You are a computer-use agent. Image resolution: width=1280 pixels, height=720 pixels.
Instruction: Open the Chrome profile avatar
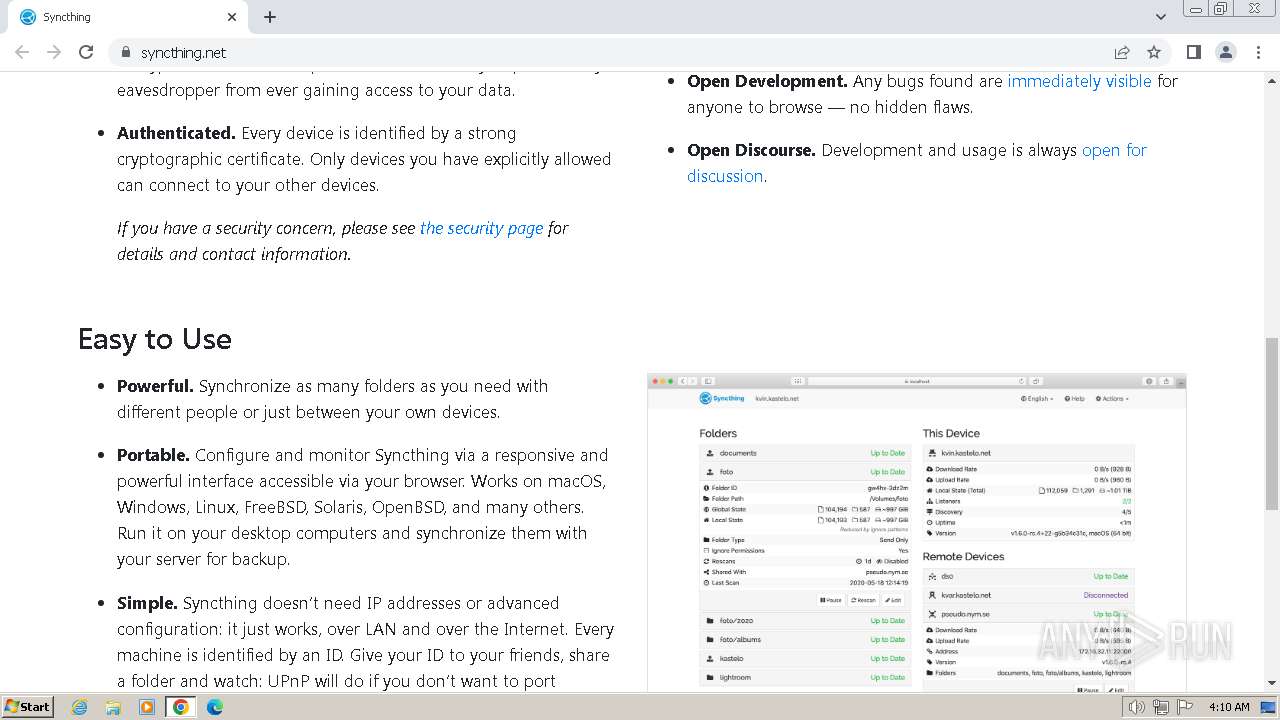(1226, 52)
